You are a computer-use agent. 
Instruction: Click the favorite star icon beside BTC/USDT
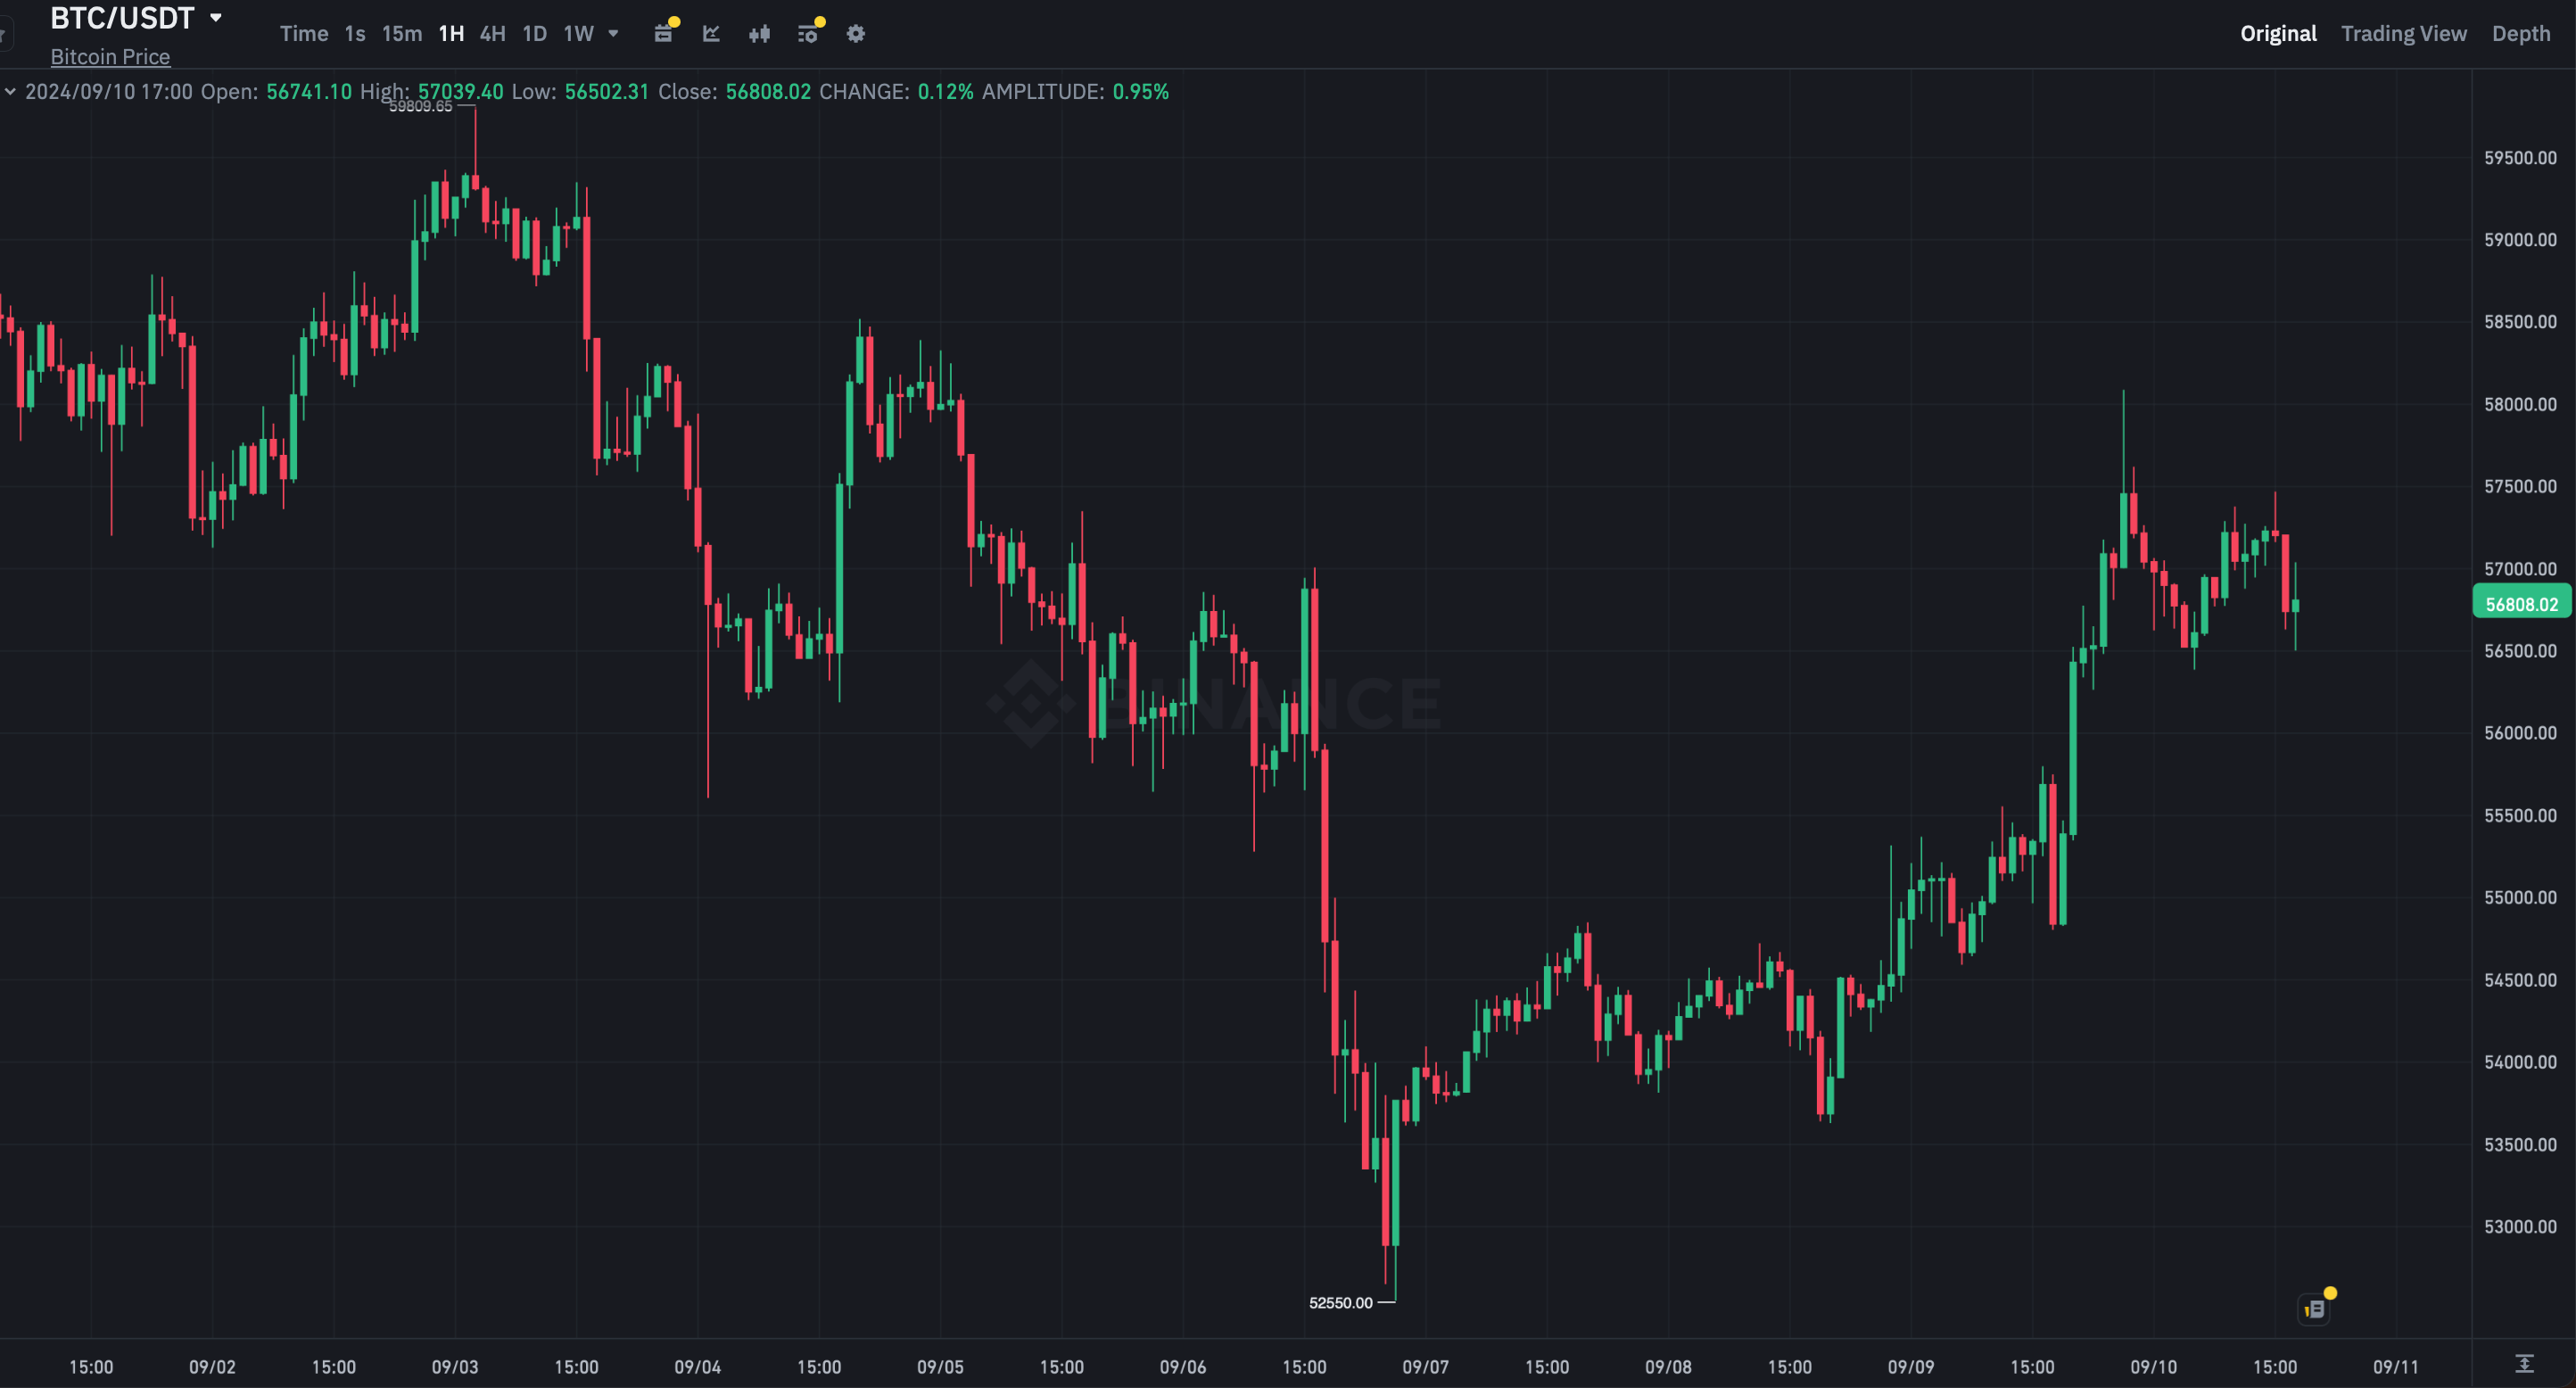(4, 36)
